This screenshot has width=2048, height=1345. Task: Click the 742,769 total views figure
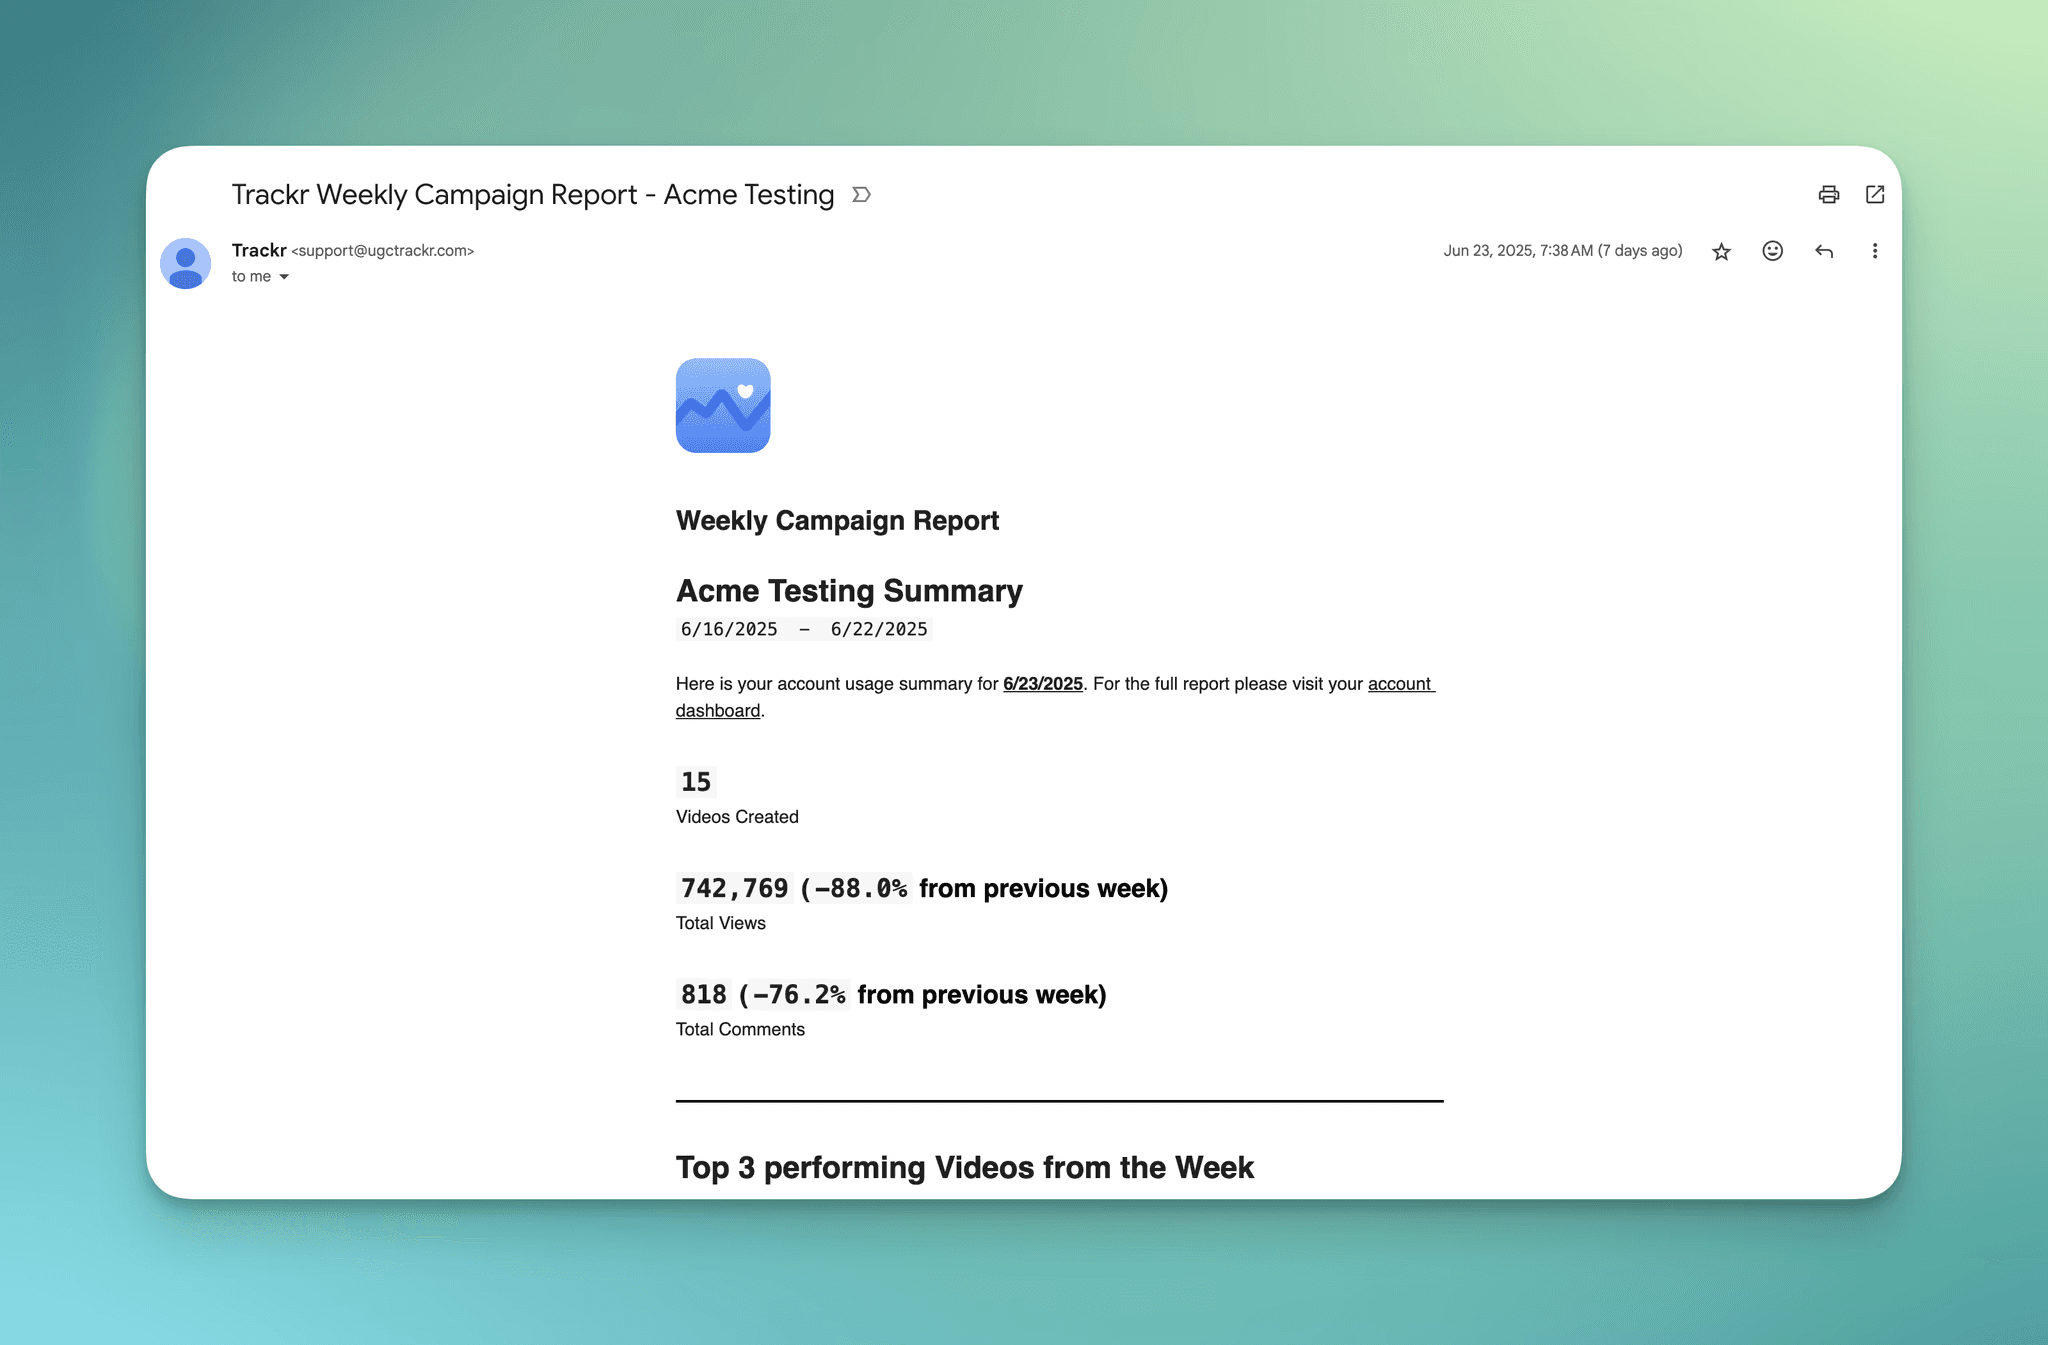pyautogui.click(x=734, y=888)
